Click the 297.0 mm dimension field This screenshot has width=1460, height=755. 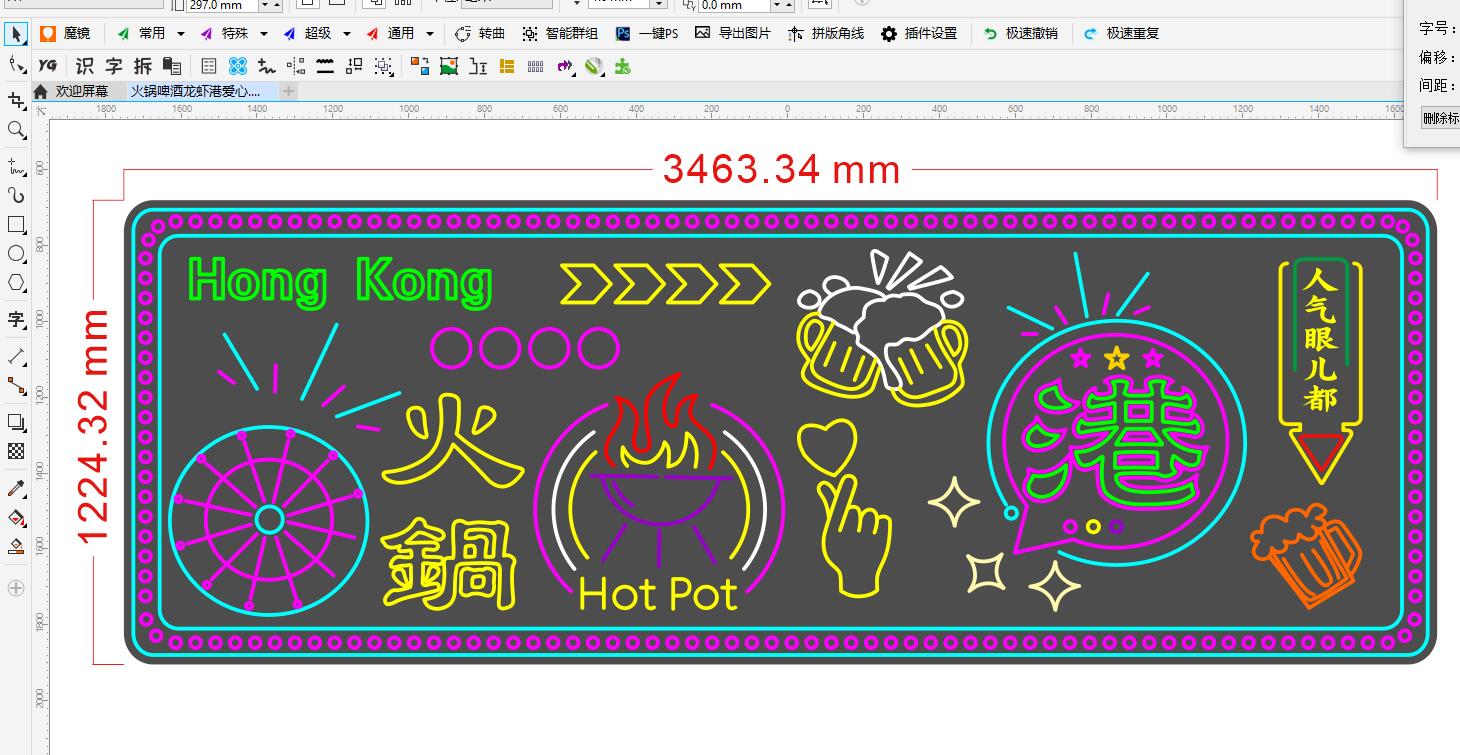222,5
